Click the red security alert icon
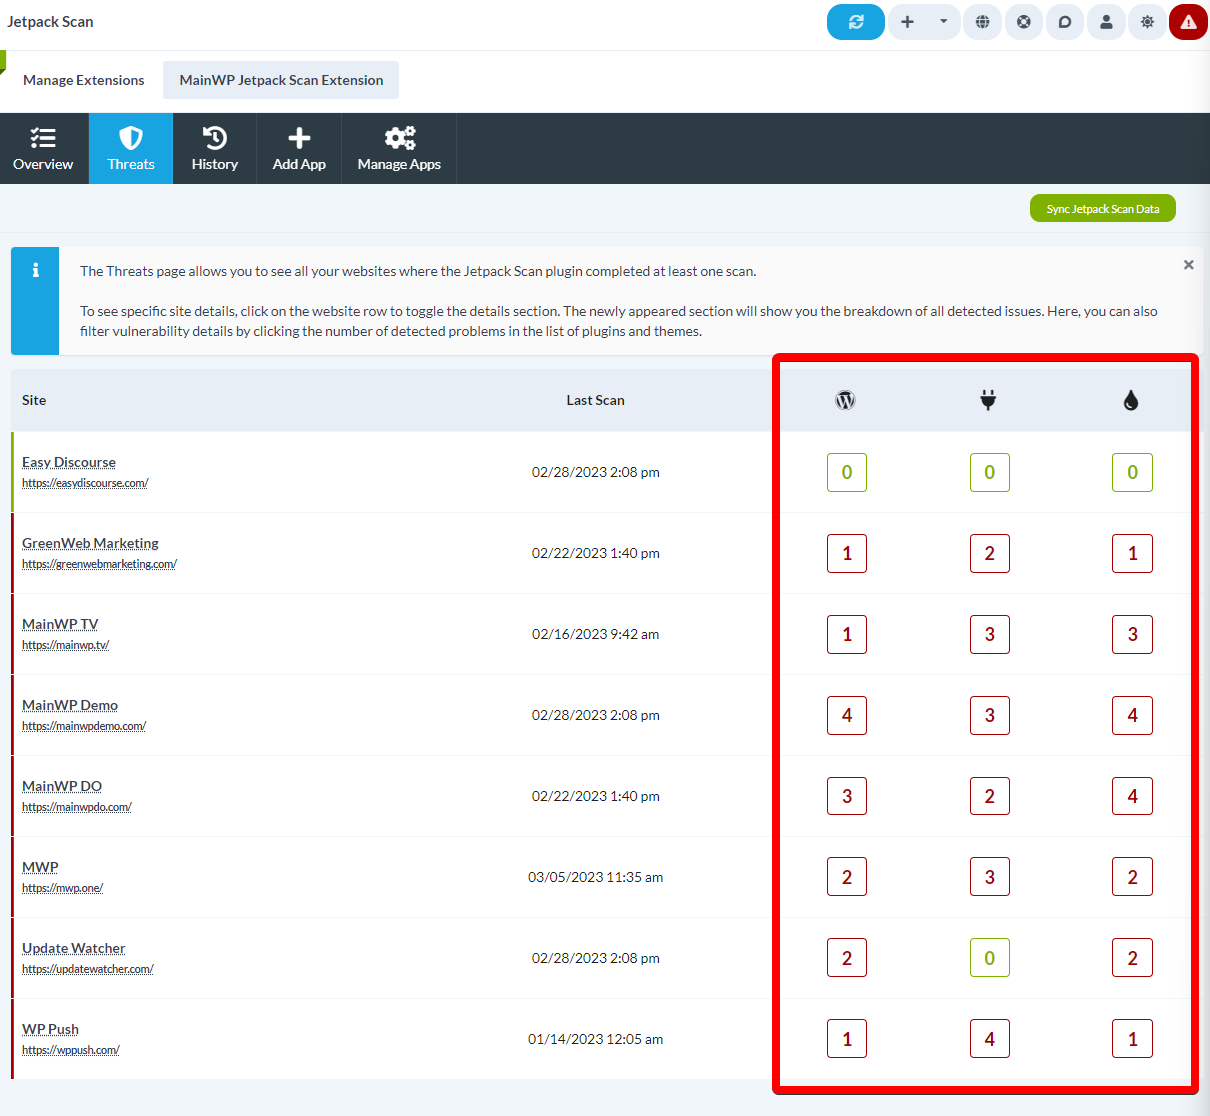 click(x=1188, y=21)
